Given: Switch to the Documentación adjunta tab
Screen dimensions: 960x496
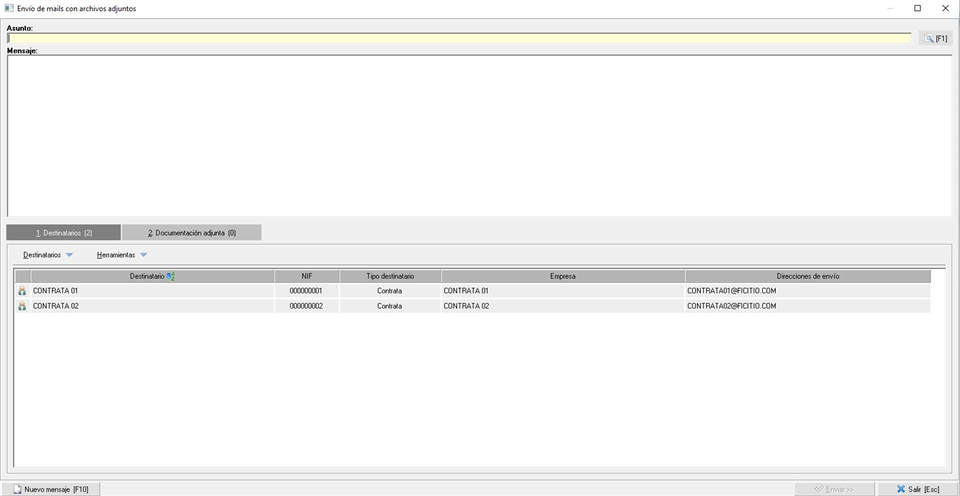Looking at the screenshot, I should pyautogui.click(x=191, y=232).
